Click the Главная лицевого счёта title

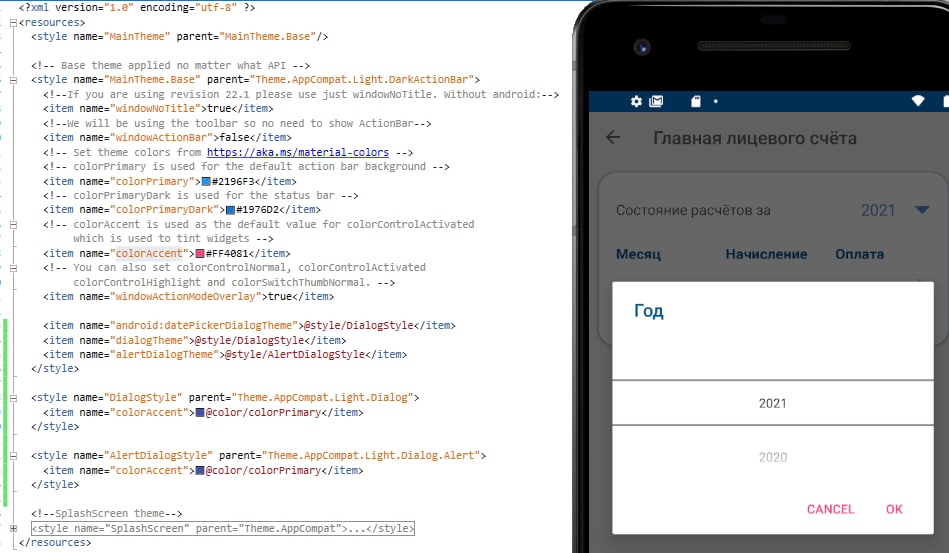[755, 138]
